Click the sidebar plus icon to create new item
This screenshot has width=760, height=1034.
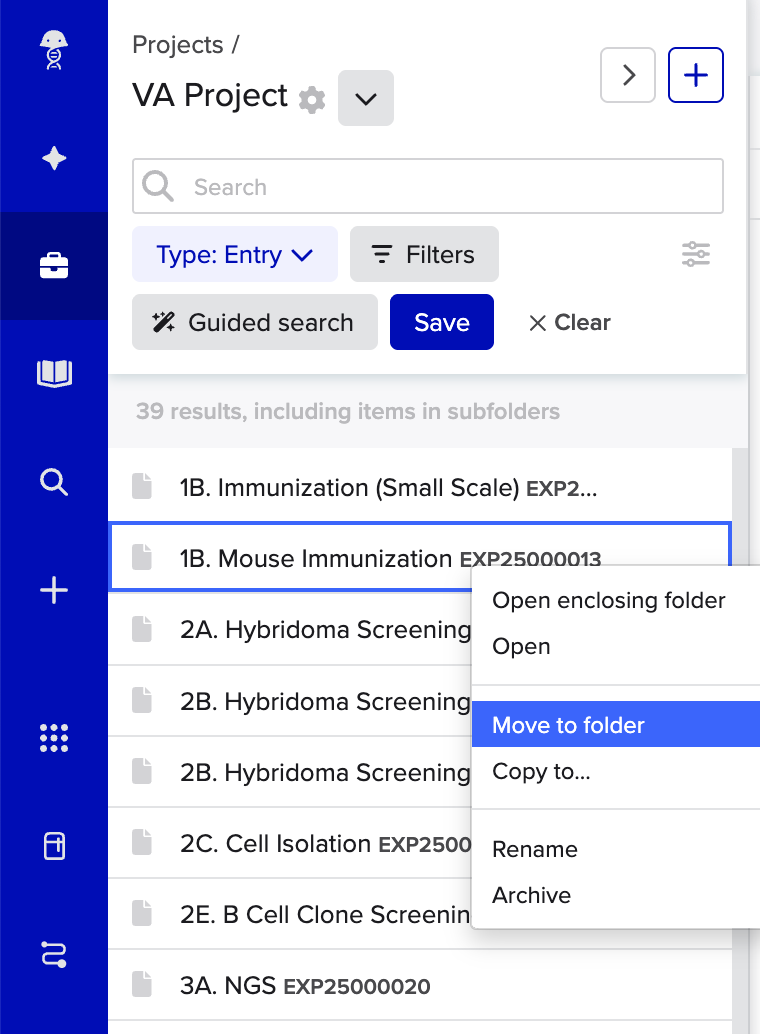53,590
